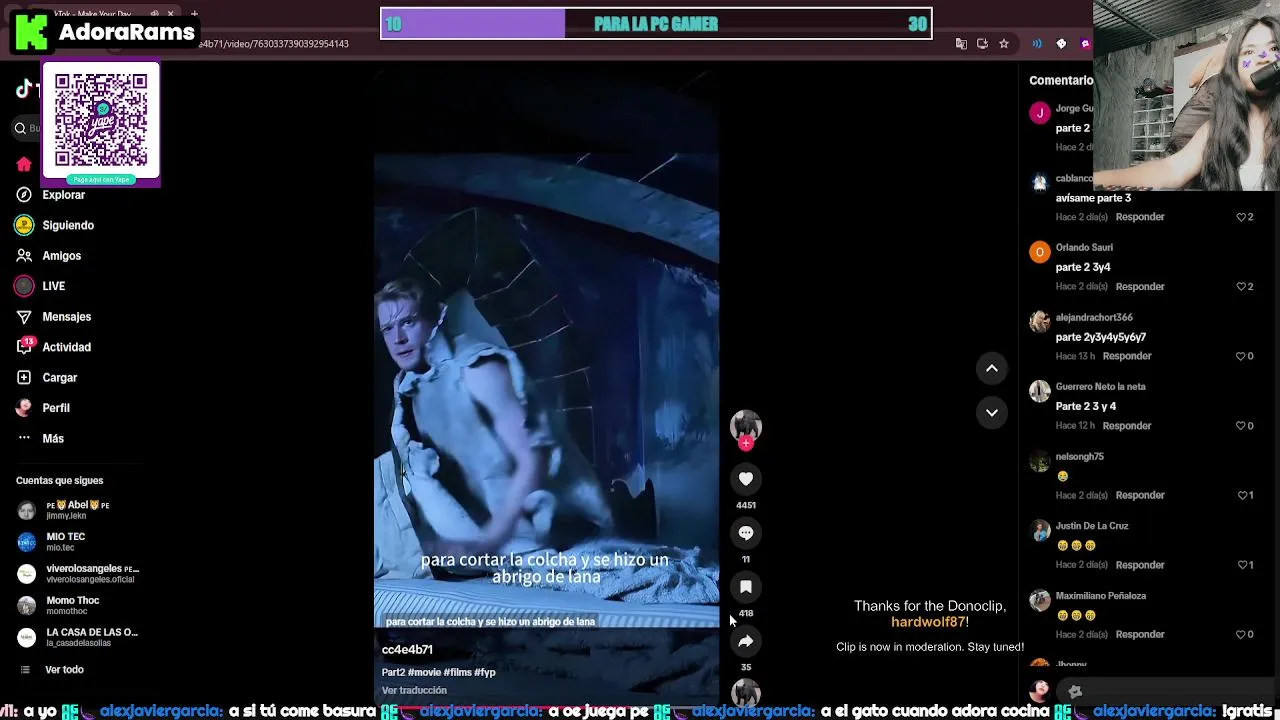
Task: Save video with the bookmark icon
Action: click(x=746, y=587)
